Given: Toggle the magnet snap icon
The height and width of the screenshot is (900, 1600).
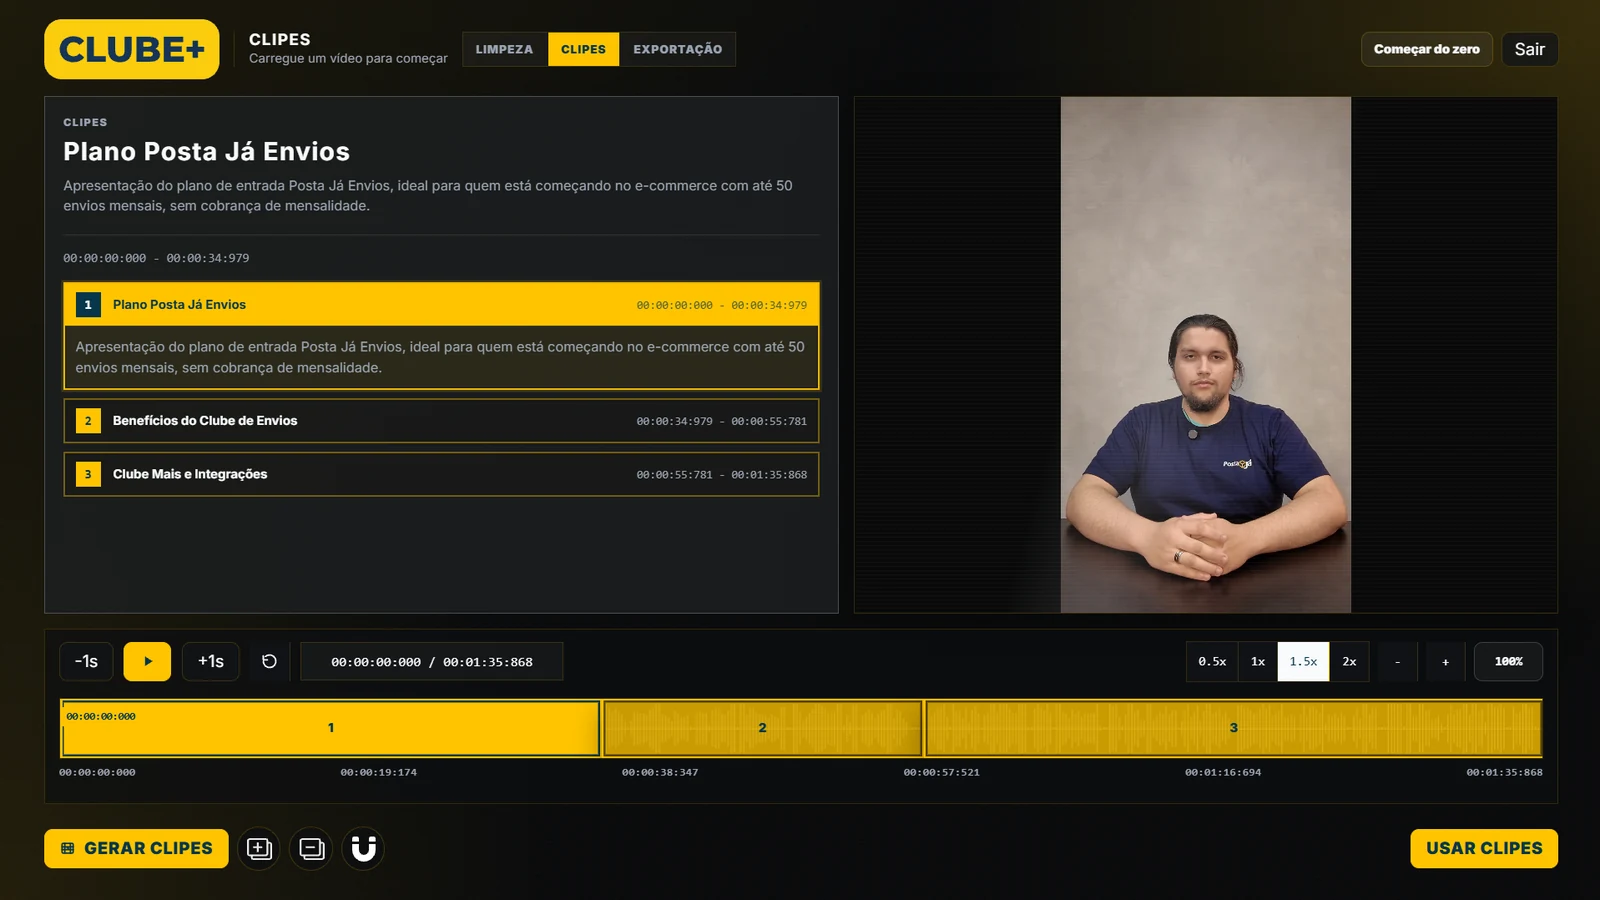Looking at the screenshot, I should point(363,849).
